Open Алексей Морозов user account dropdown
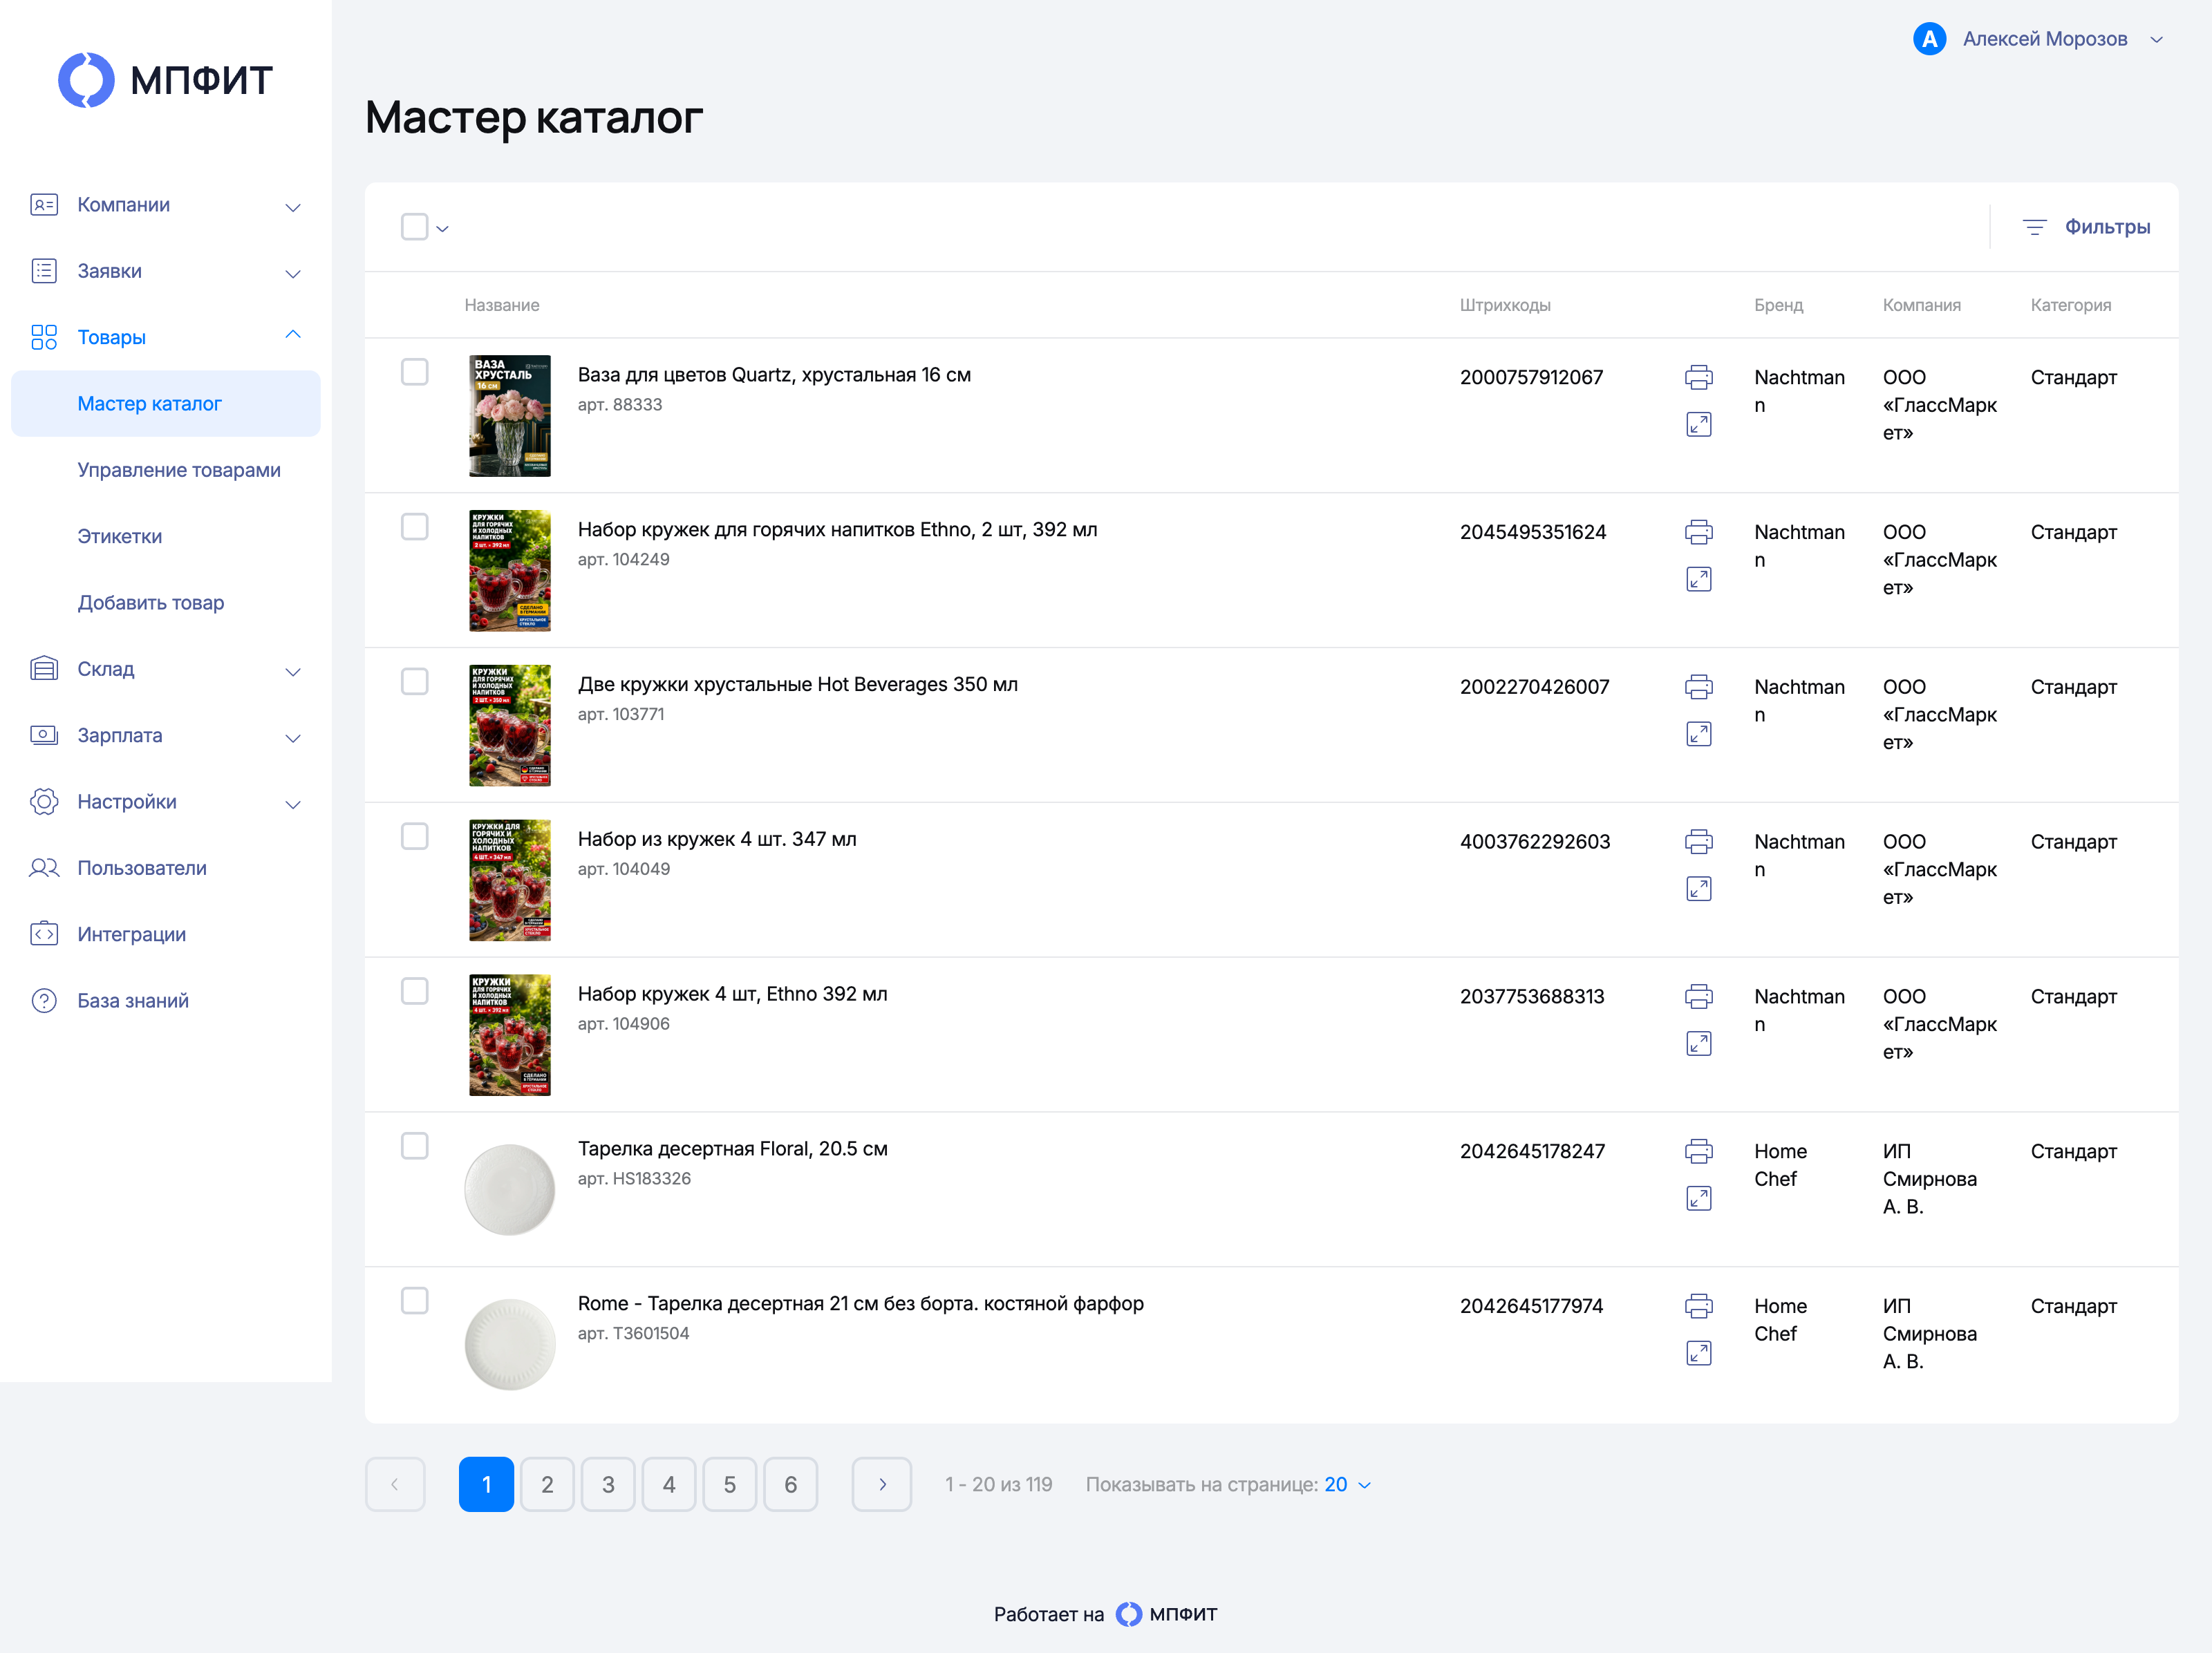Viewport: 2212px width, 1653px height. click(2039, 39)
